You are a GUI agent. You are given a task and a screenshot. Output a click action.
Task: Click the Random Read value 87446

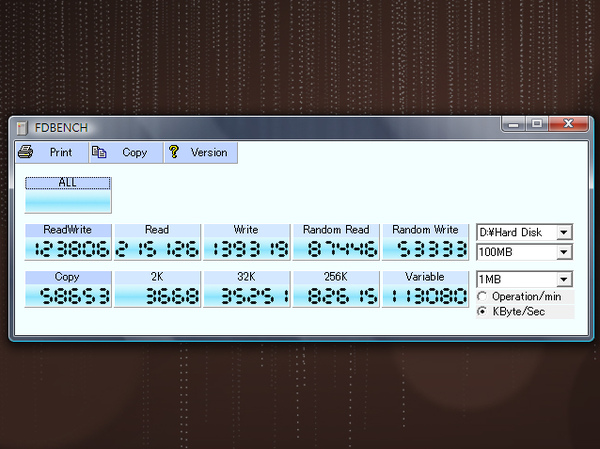pyautogui.click(x=342, y=249)
